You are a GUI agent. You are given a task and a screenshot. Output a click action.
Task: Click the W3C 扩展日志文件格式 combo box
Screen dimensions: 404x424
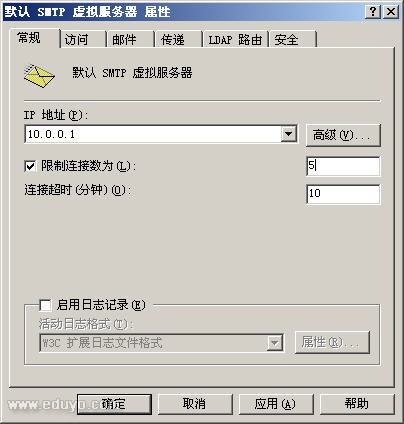162,343
